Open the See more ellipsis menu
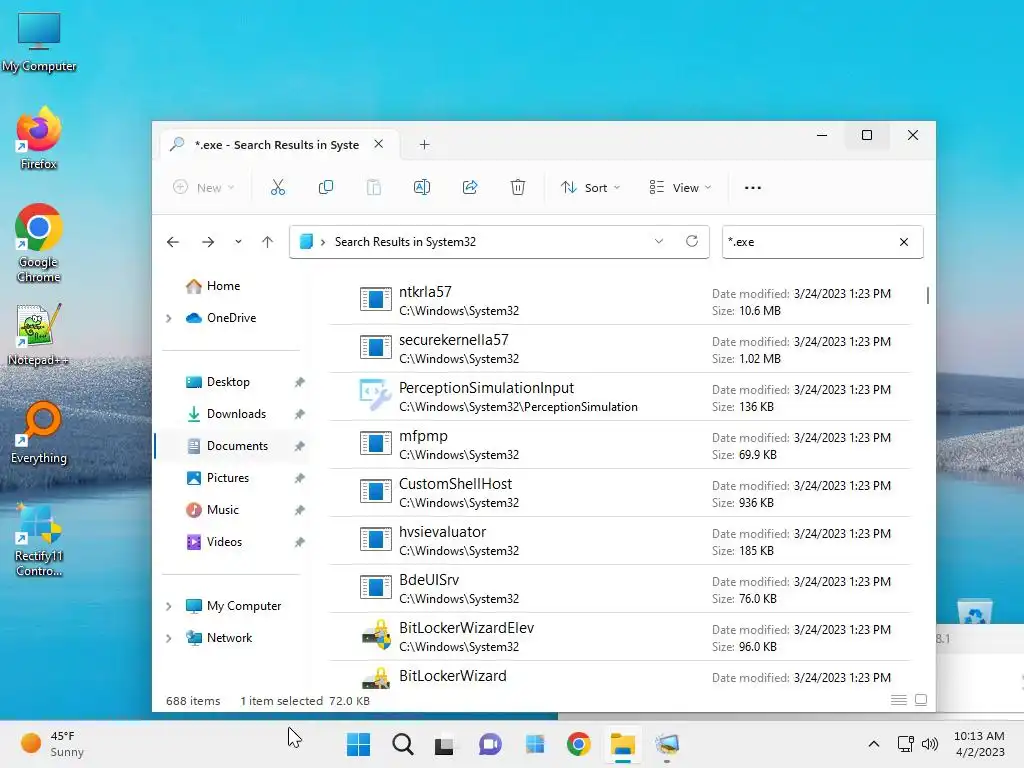Image resolution: width=1024 pixels, height=768 pixels. point(752,187)
